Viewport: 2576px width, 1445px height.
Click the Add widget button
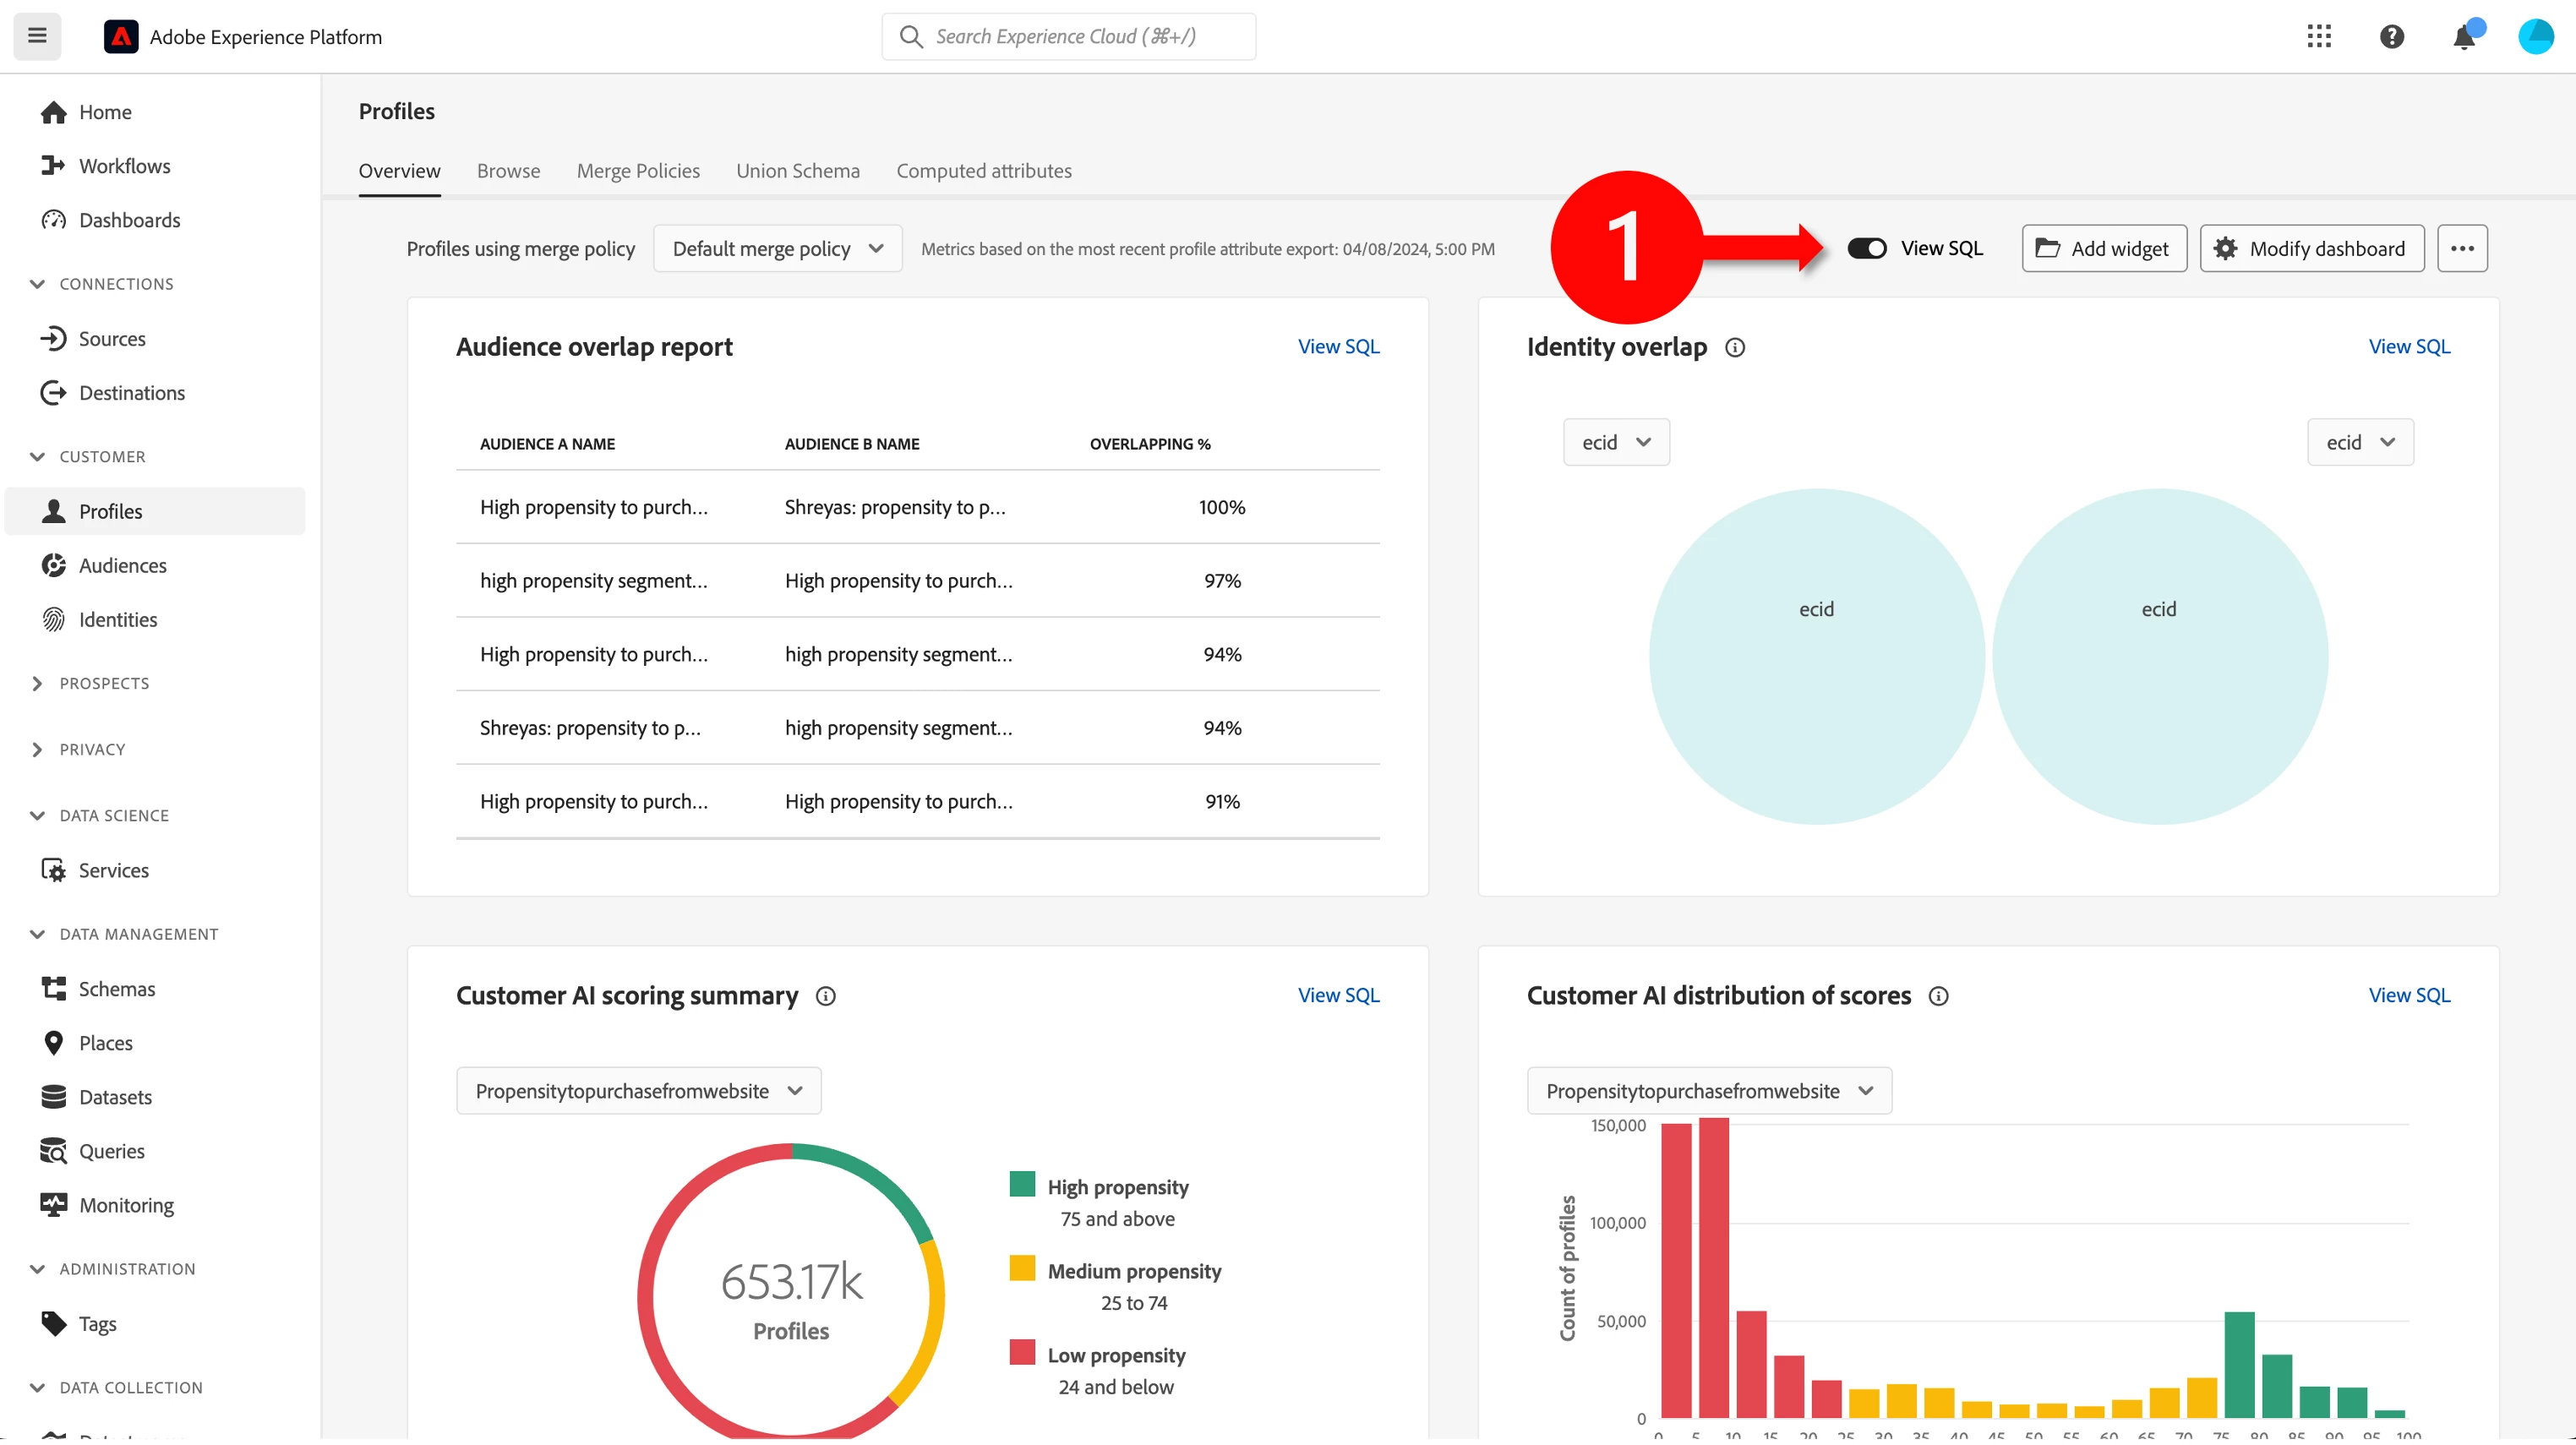[x=2103, y=248]
